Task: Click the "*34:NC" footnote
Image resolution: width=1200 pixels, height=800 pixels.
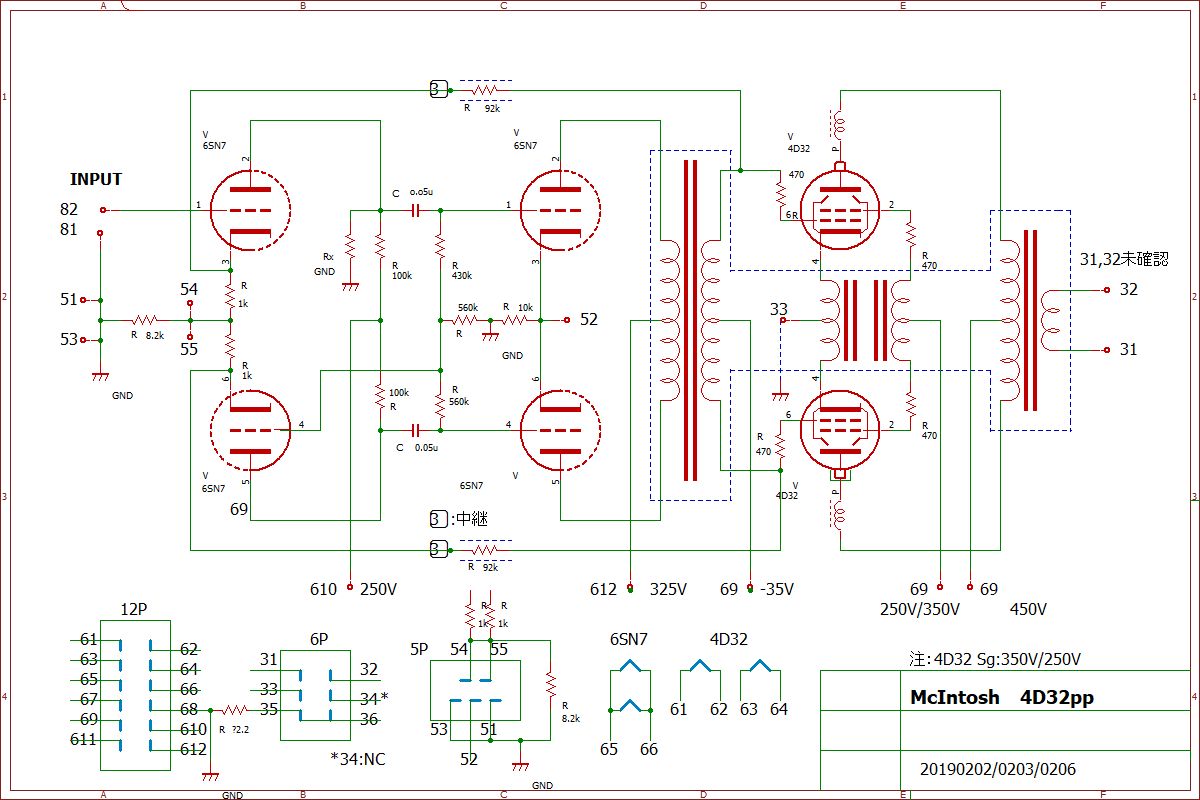Action: coord(357,758)
